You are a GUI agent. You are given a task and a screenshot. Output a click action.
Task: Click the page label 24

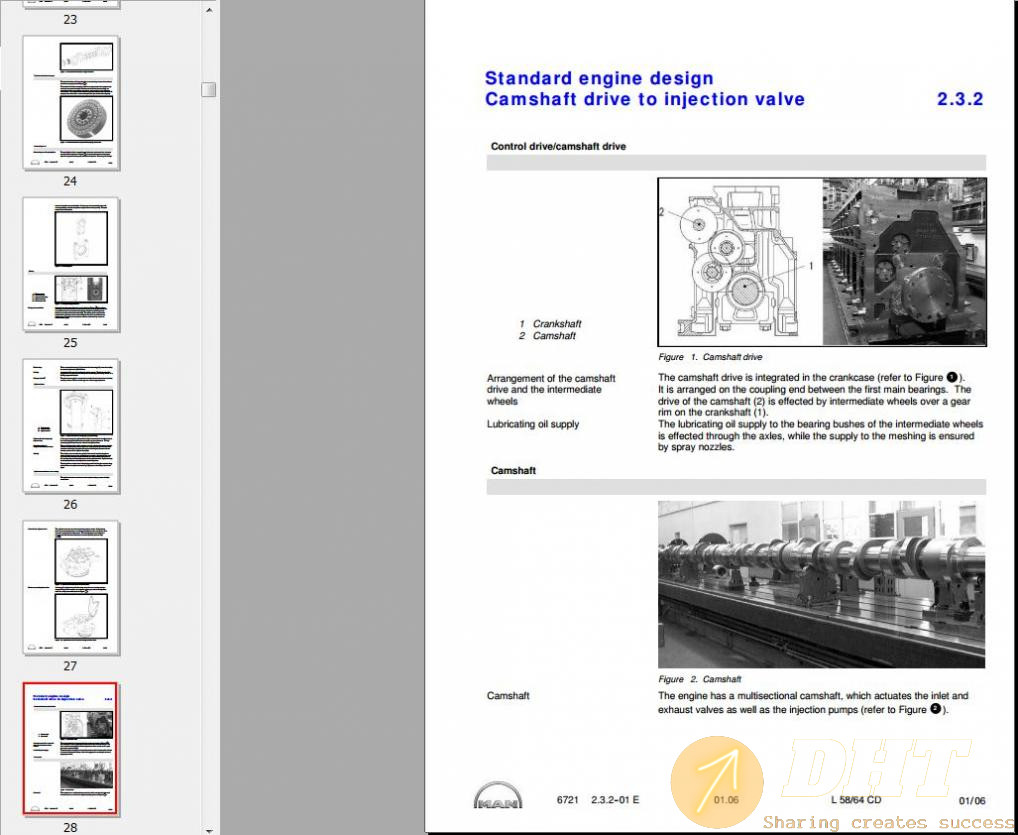(x=70, y=181)
